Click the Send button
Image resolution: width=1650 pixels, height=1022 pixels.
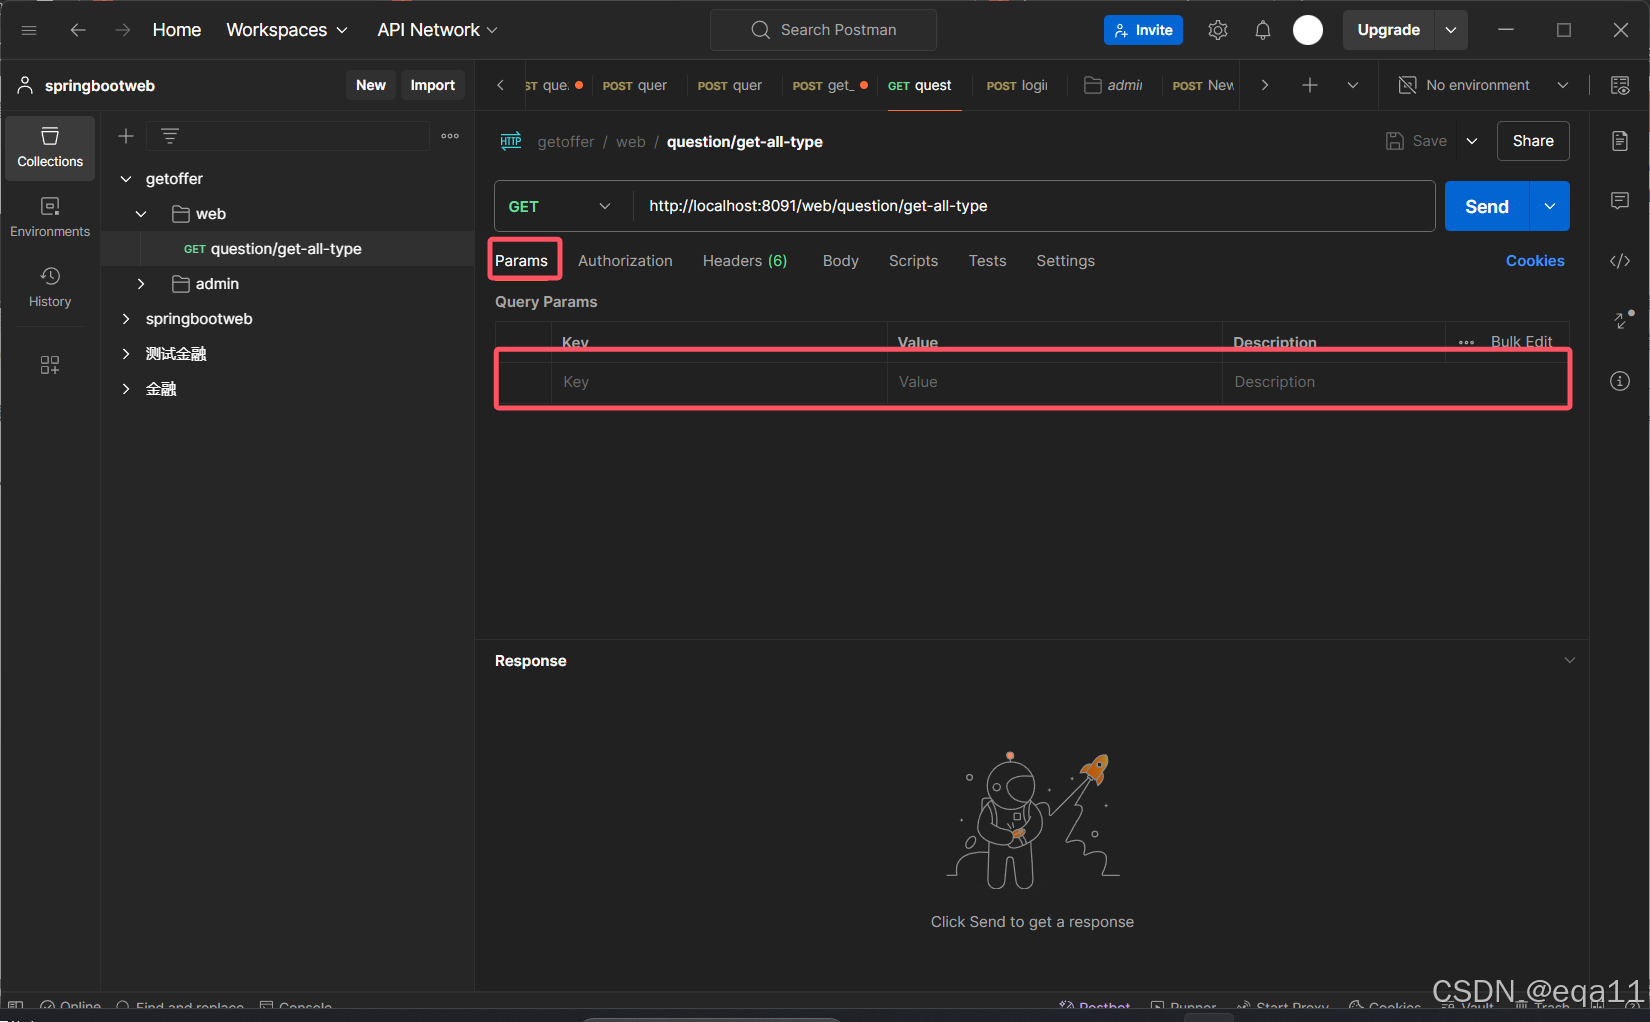(x=1486, y=206)
